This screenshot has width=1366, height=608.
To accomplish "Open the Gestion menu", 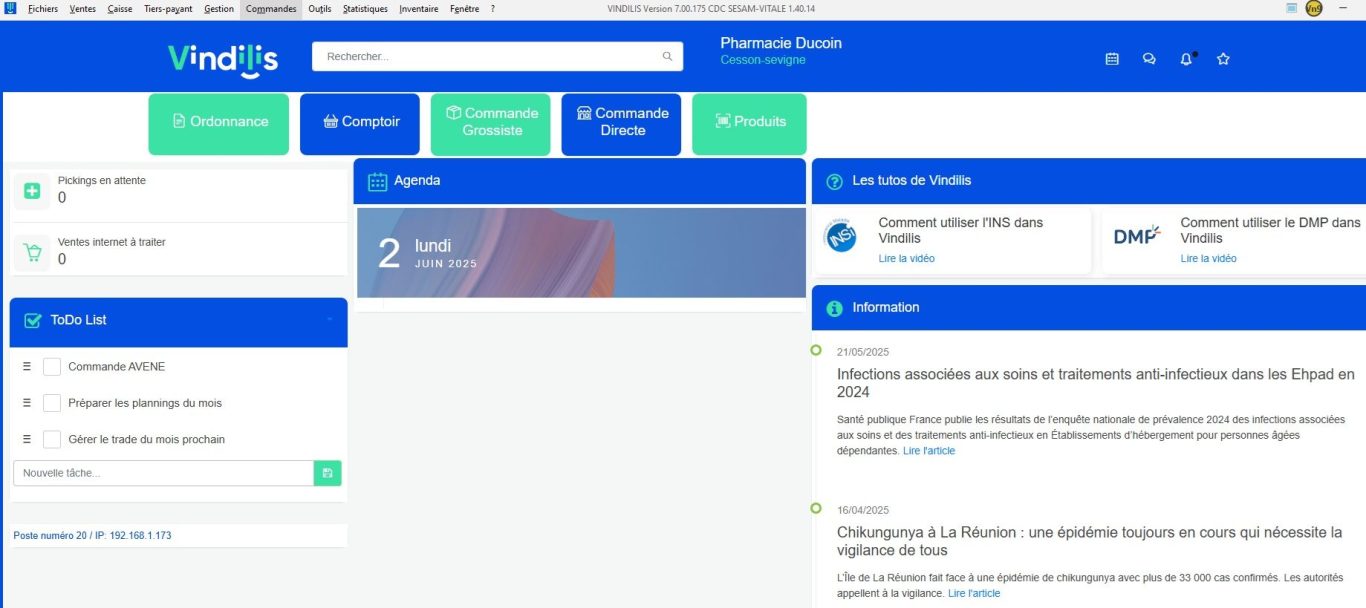I will pyautogui.click(x=219, y=8).
